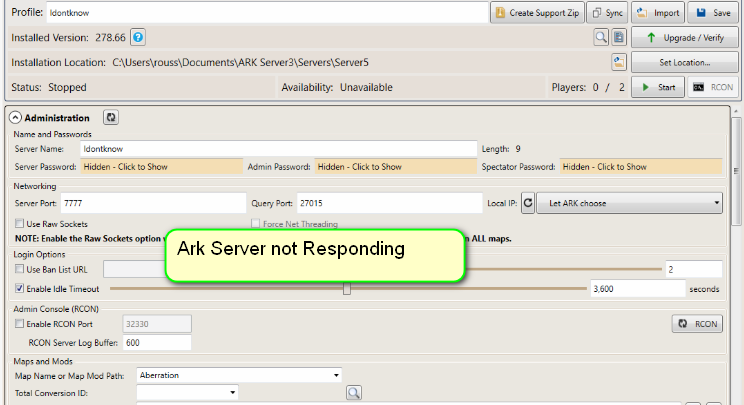Open RCON from the status bar row

tap(713, 87)
